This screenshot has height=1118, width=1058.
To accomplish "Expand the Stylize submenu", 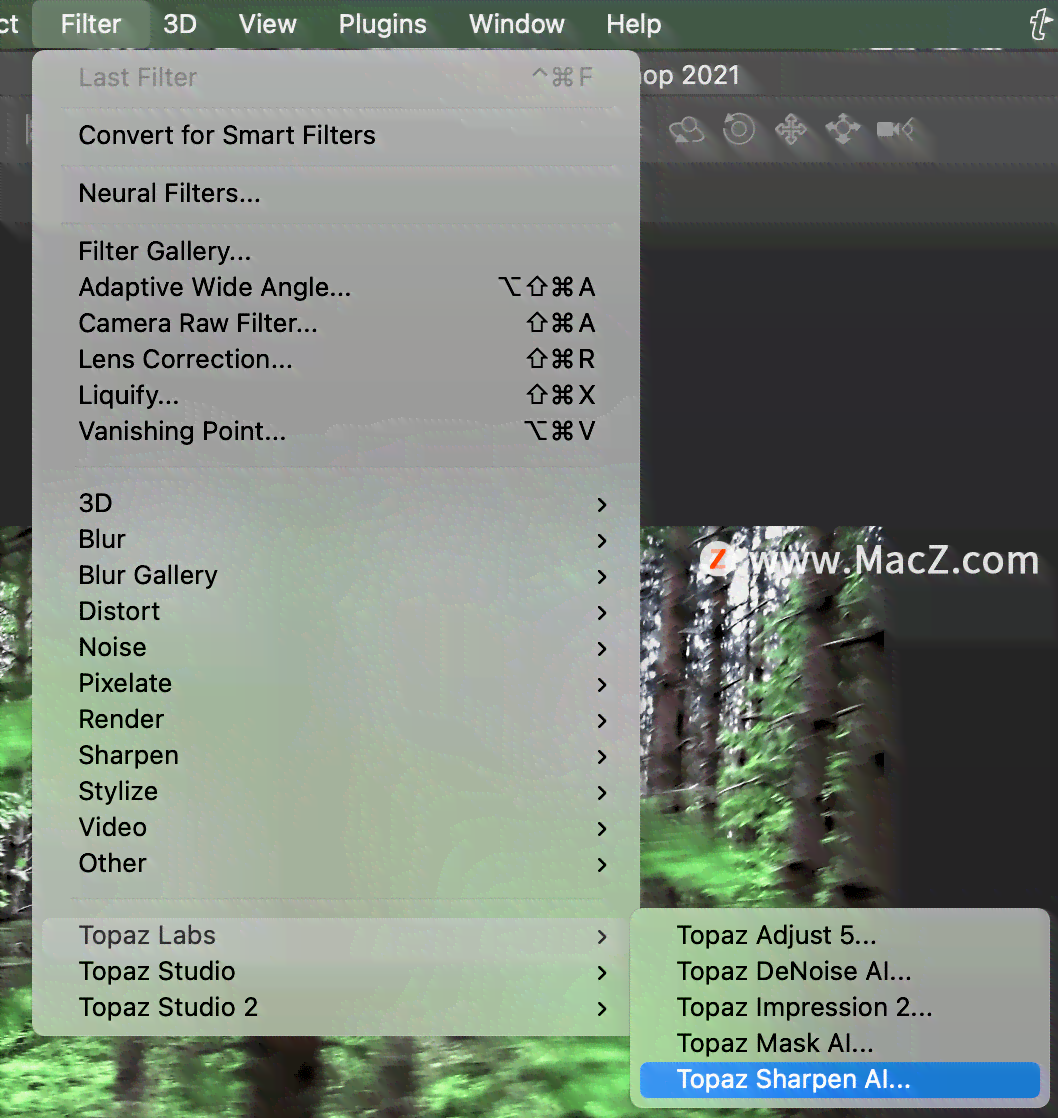I will pos(335,791).
